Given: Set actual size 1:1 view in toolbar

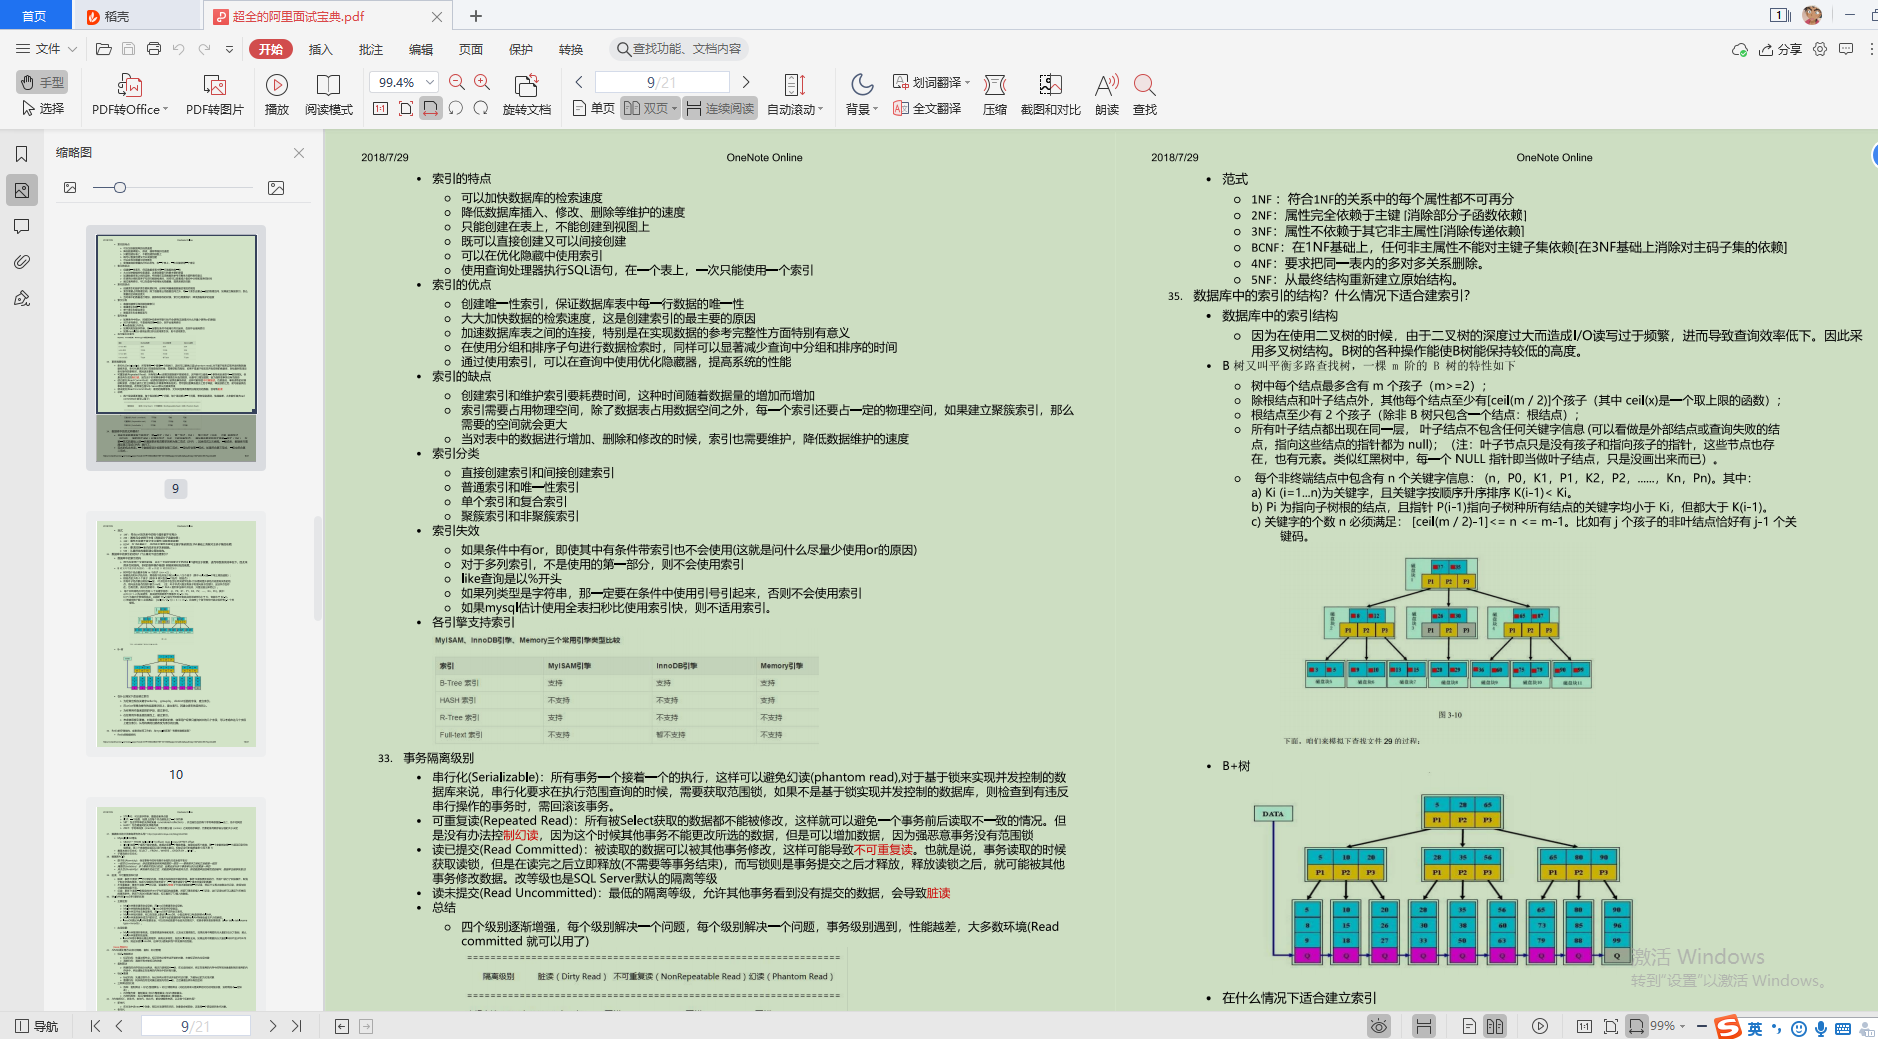Looking at the screenshot, I should [380, 108].
